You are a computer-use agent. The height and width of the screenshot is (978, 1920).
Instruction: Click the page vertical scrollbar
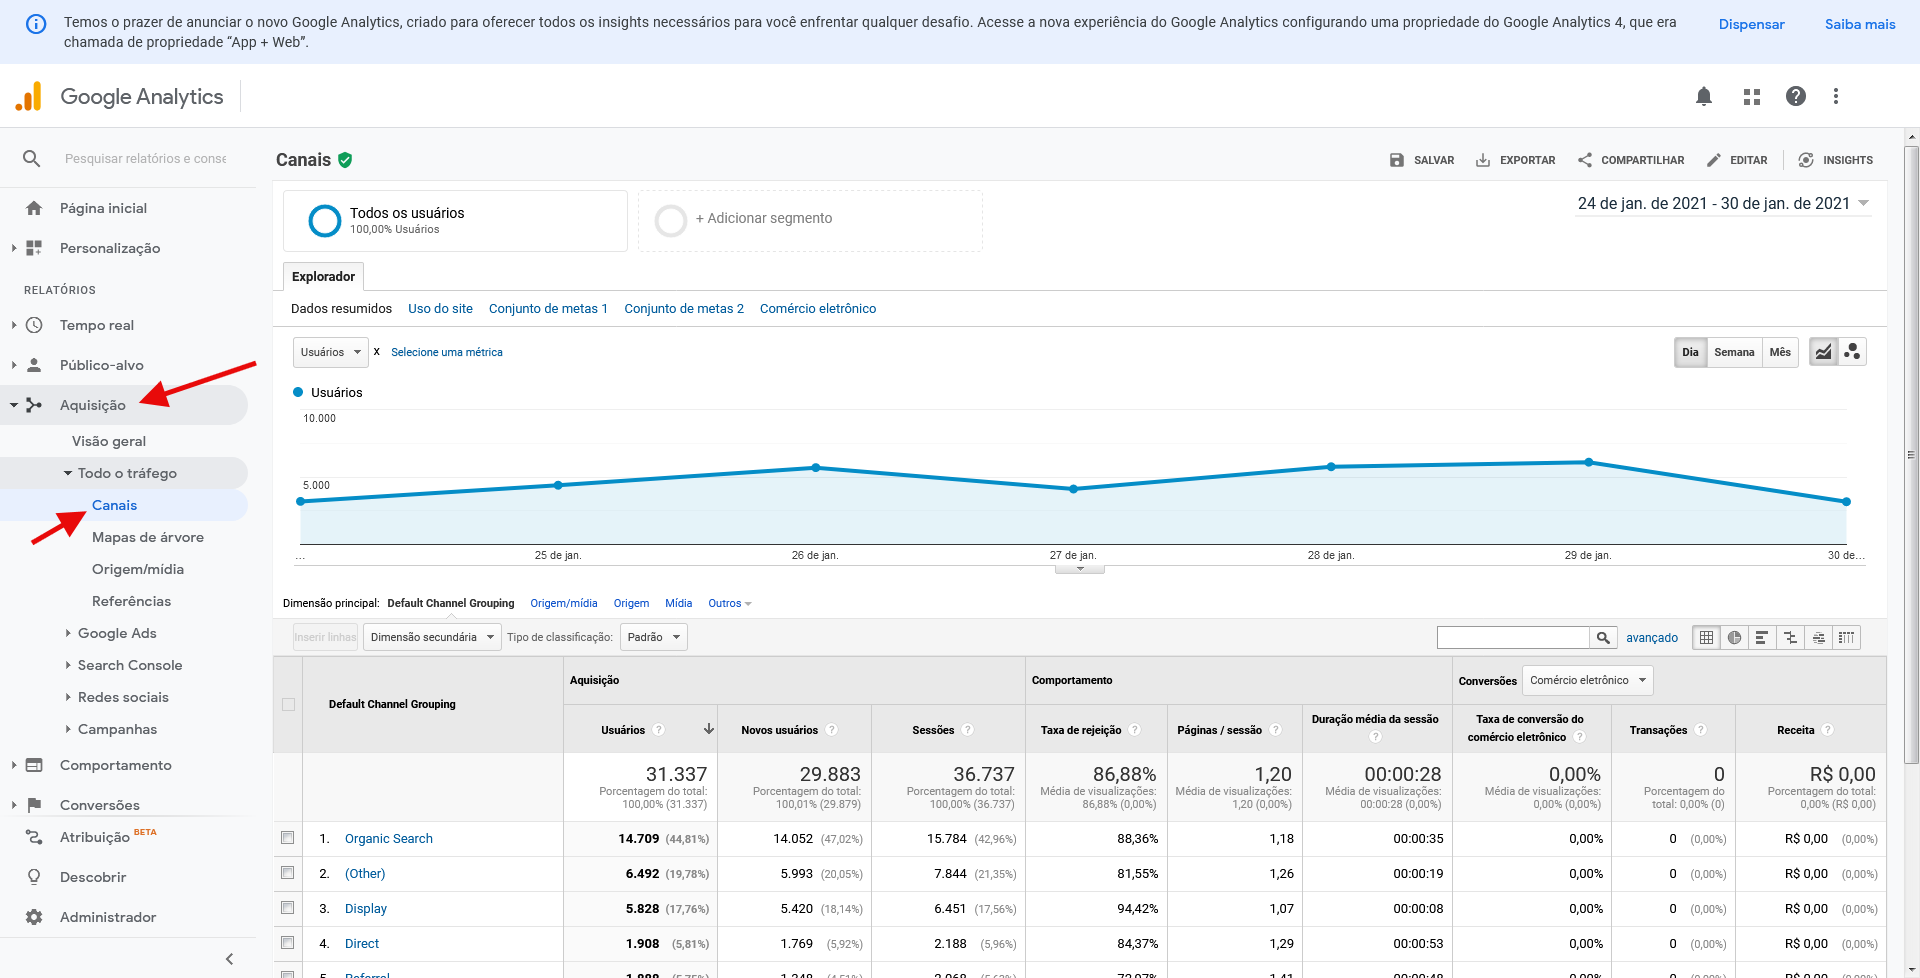click(x=1911, y=455)
